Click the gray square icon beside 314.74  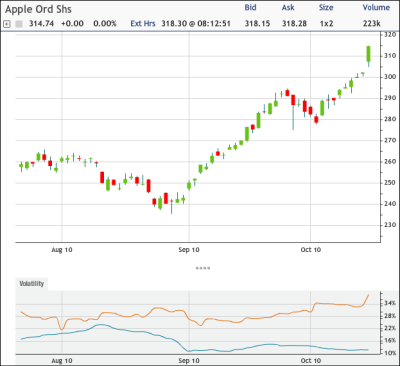[x=19, y=24]
